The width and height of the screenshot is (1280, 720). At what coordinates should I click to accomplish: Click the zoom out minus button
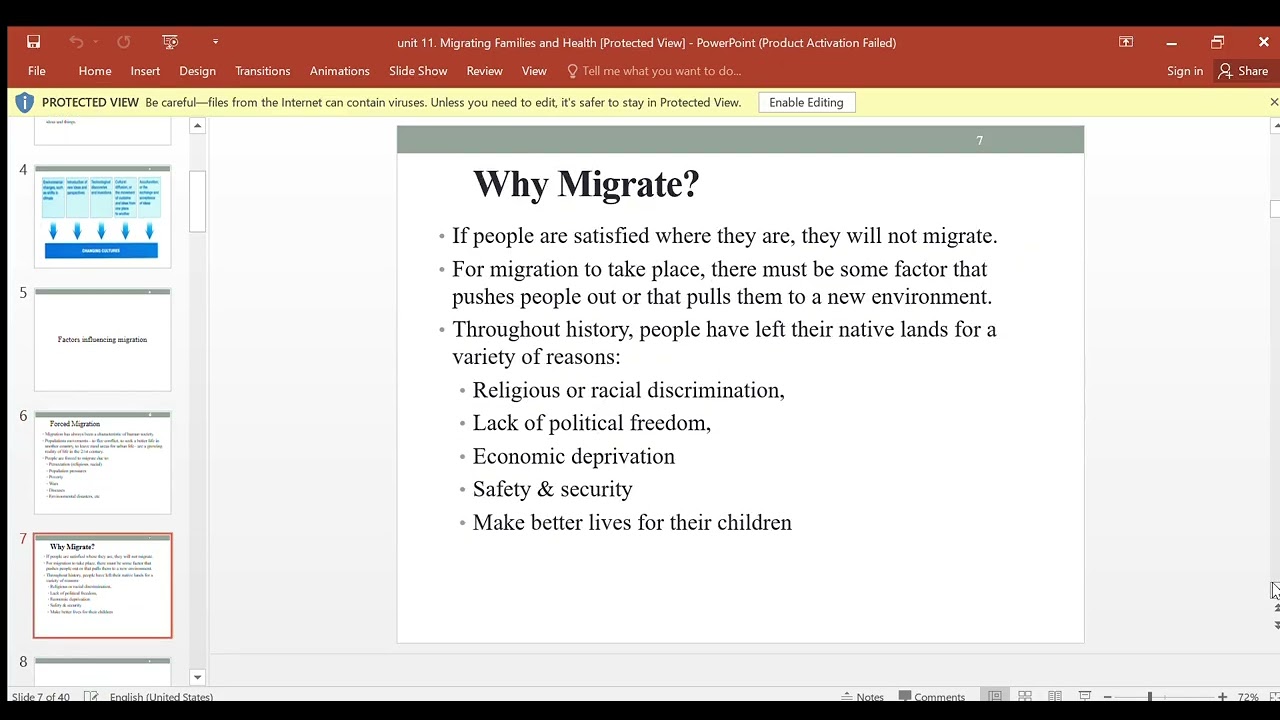coord(1107,697)
